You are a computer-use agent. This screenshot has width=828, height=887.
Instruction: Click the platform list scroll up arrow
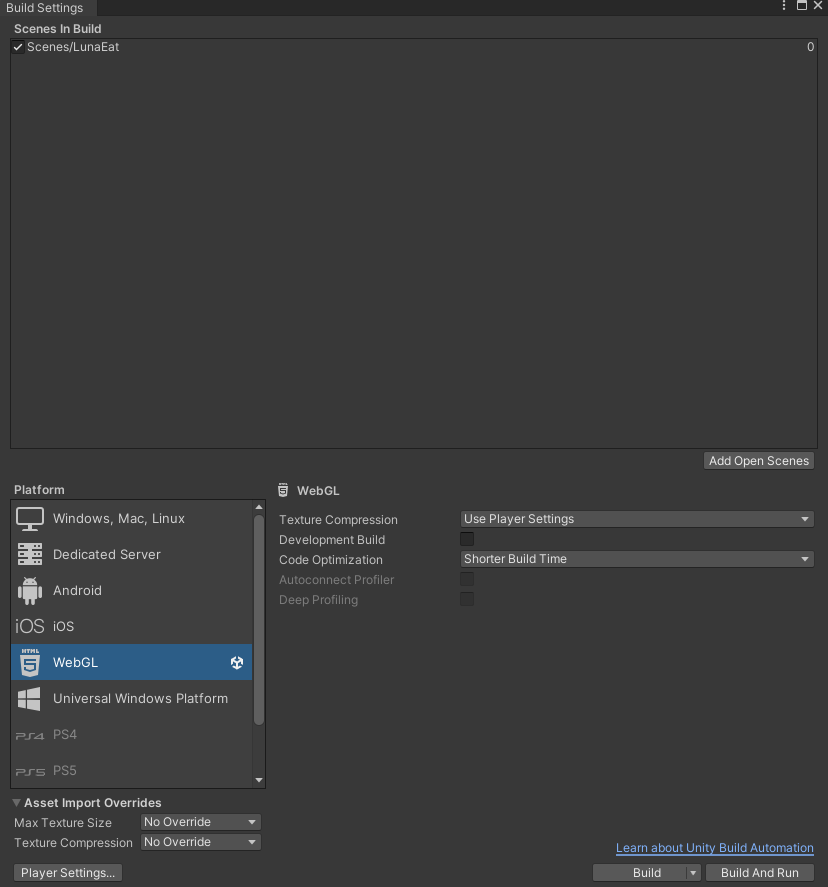pos(259,507)
